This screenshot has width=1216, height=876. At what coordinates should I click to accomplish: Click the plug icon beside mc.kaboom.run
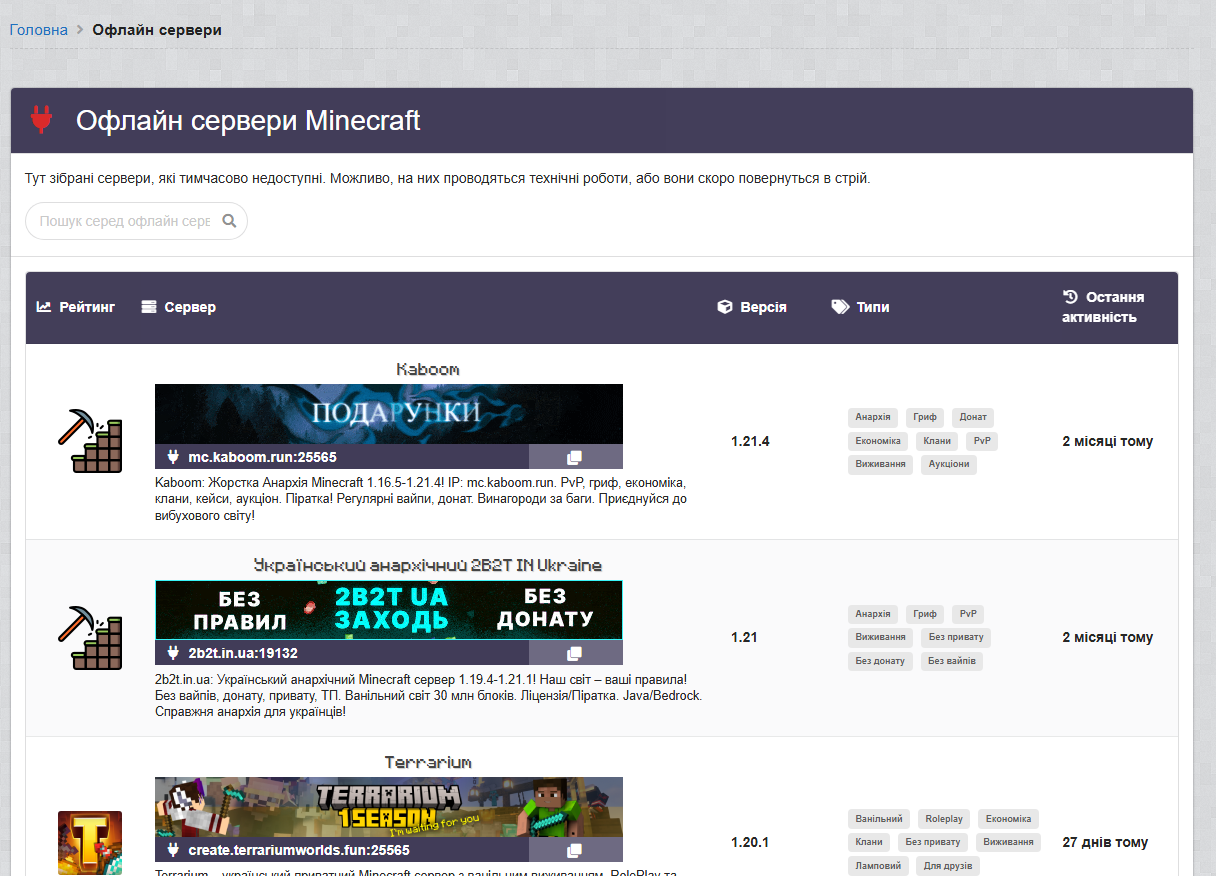coord(172,457)
